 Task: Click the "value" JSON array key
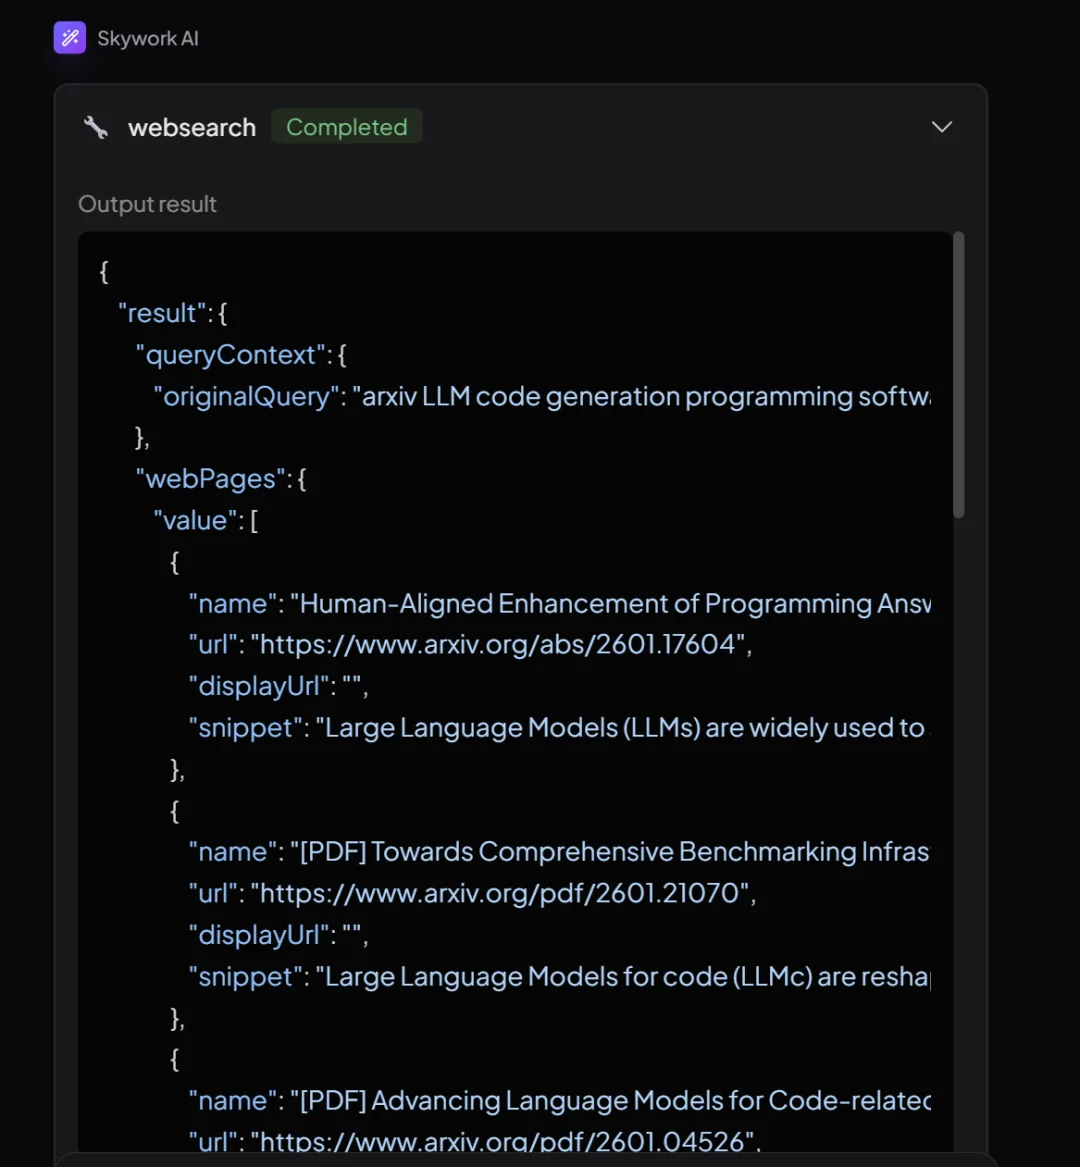(x=196, y=520)
